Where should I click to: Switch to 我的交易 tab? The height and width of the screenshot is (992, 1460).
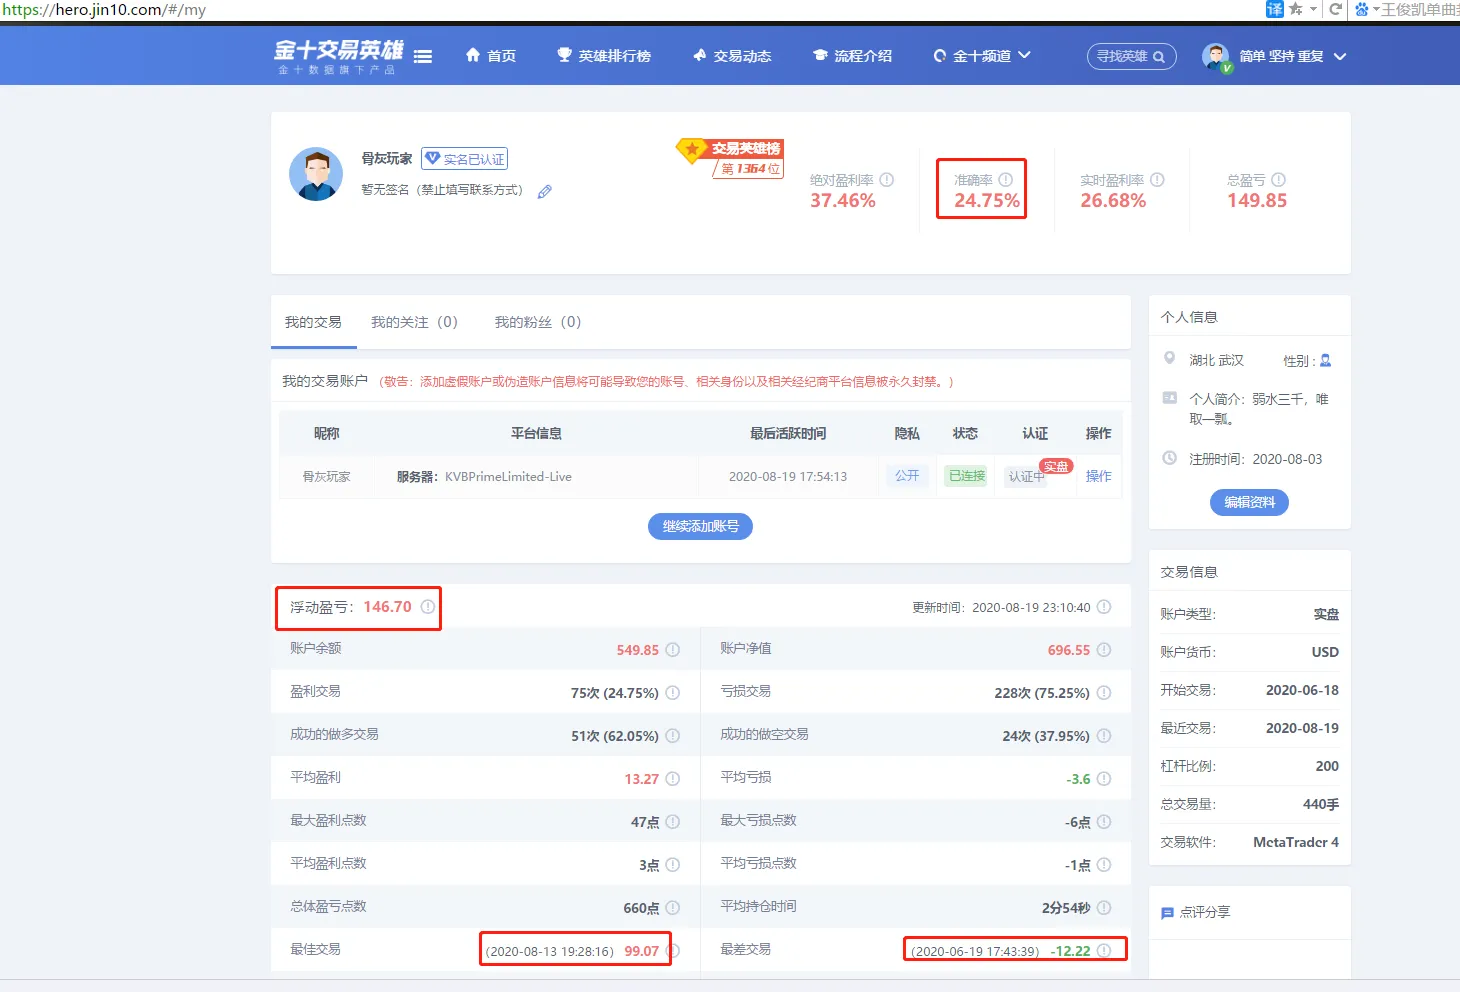(313, 322)
